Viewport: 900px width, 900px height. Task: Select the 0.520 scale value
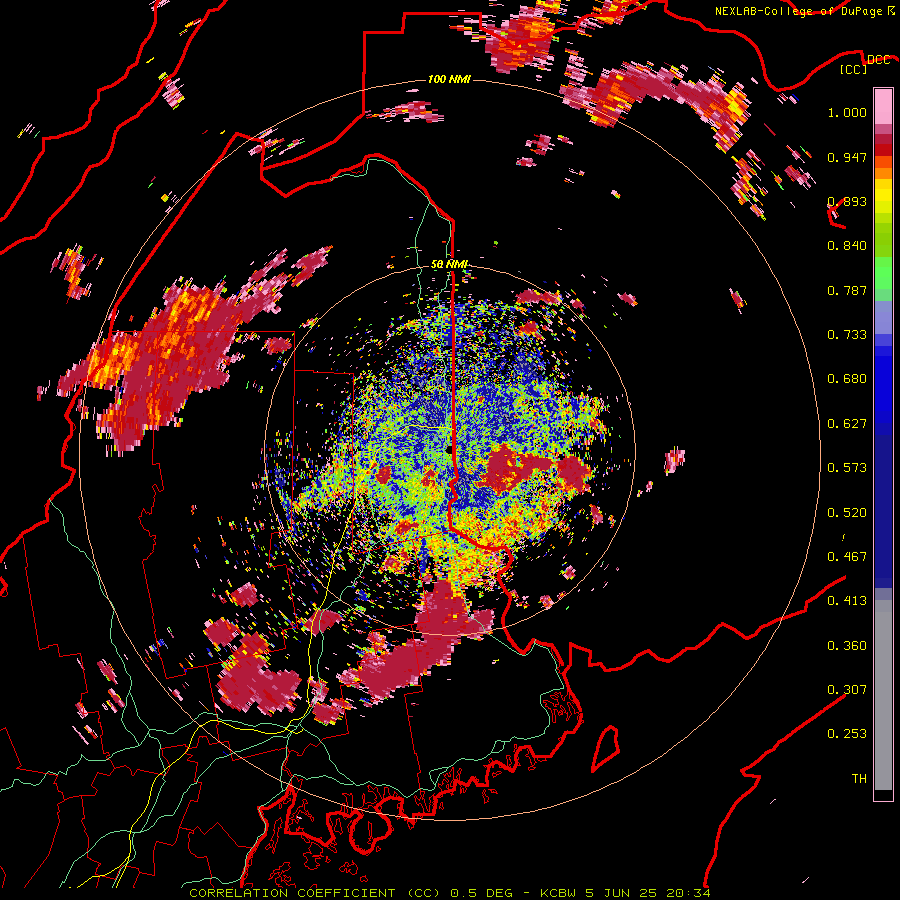(x=847, y=513)
